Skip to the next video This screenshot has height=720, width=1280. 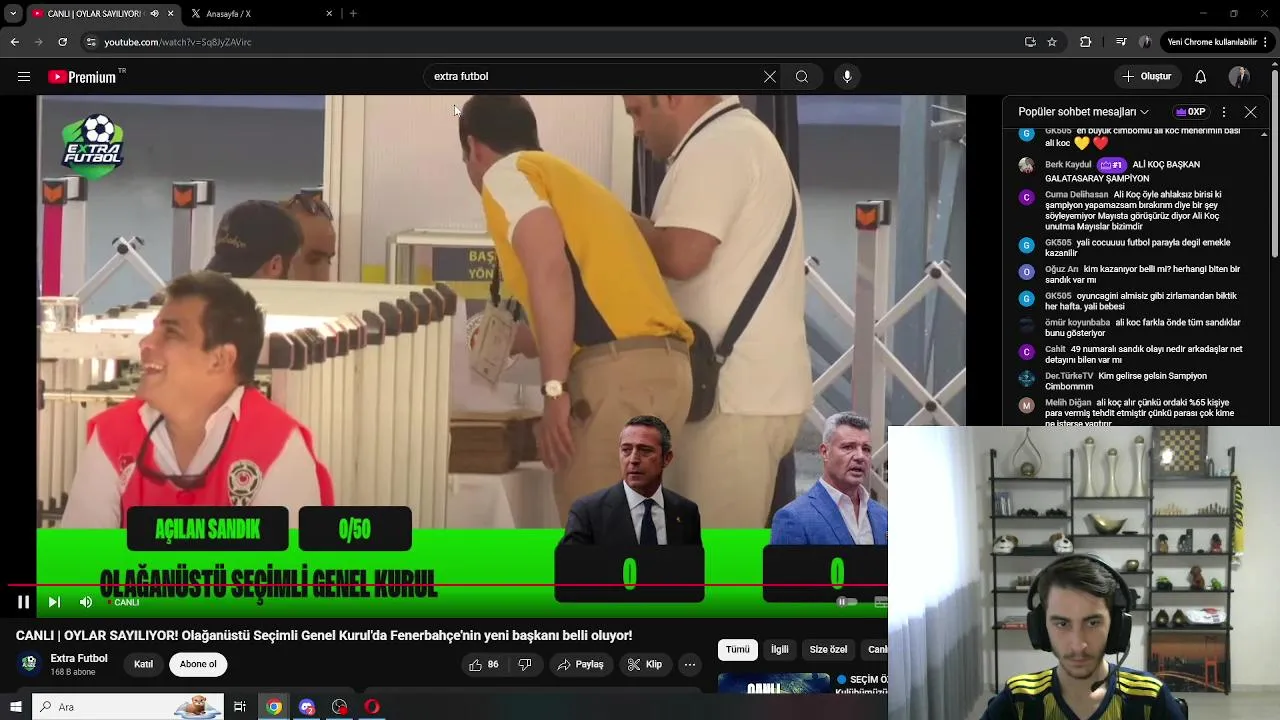[x=54, y=602]
